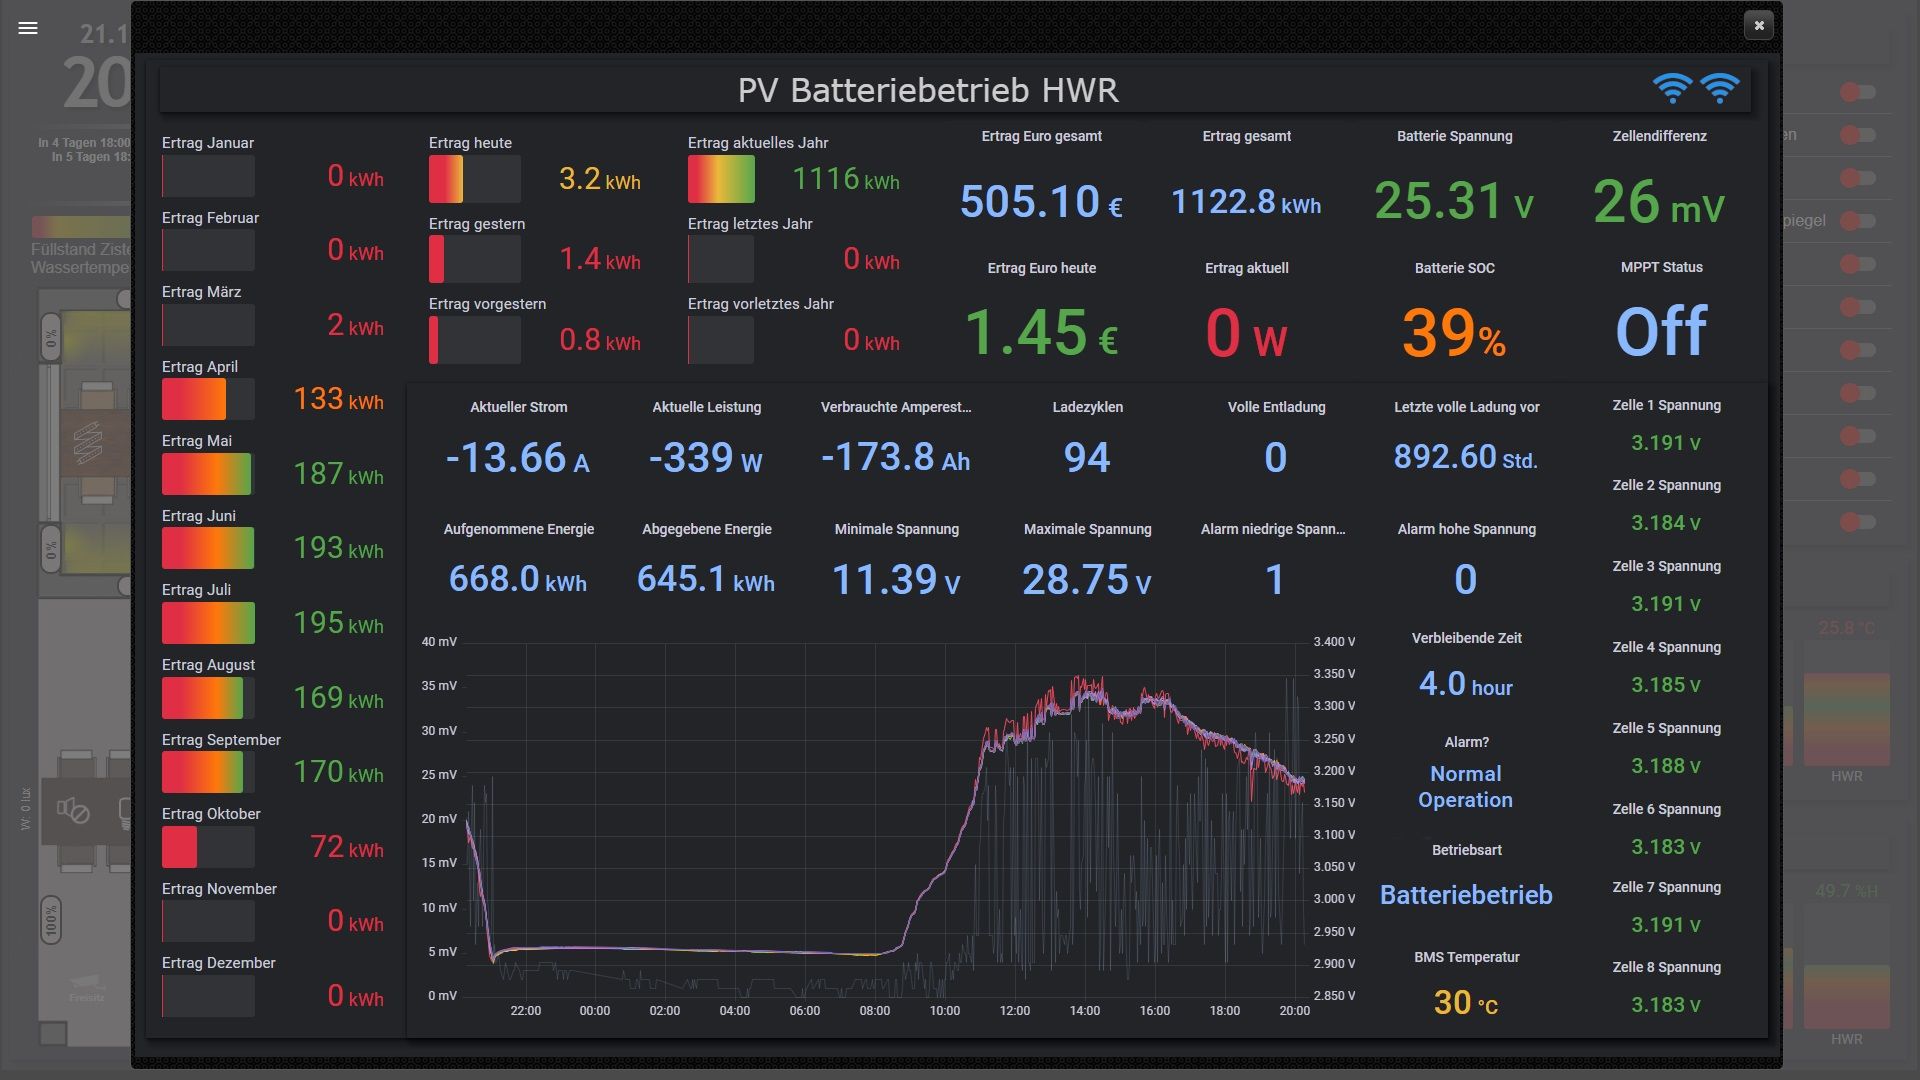Click the Ertrag Juli progress bar
1920x1080 pixels.
point(208,623)
